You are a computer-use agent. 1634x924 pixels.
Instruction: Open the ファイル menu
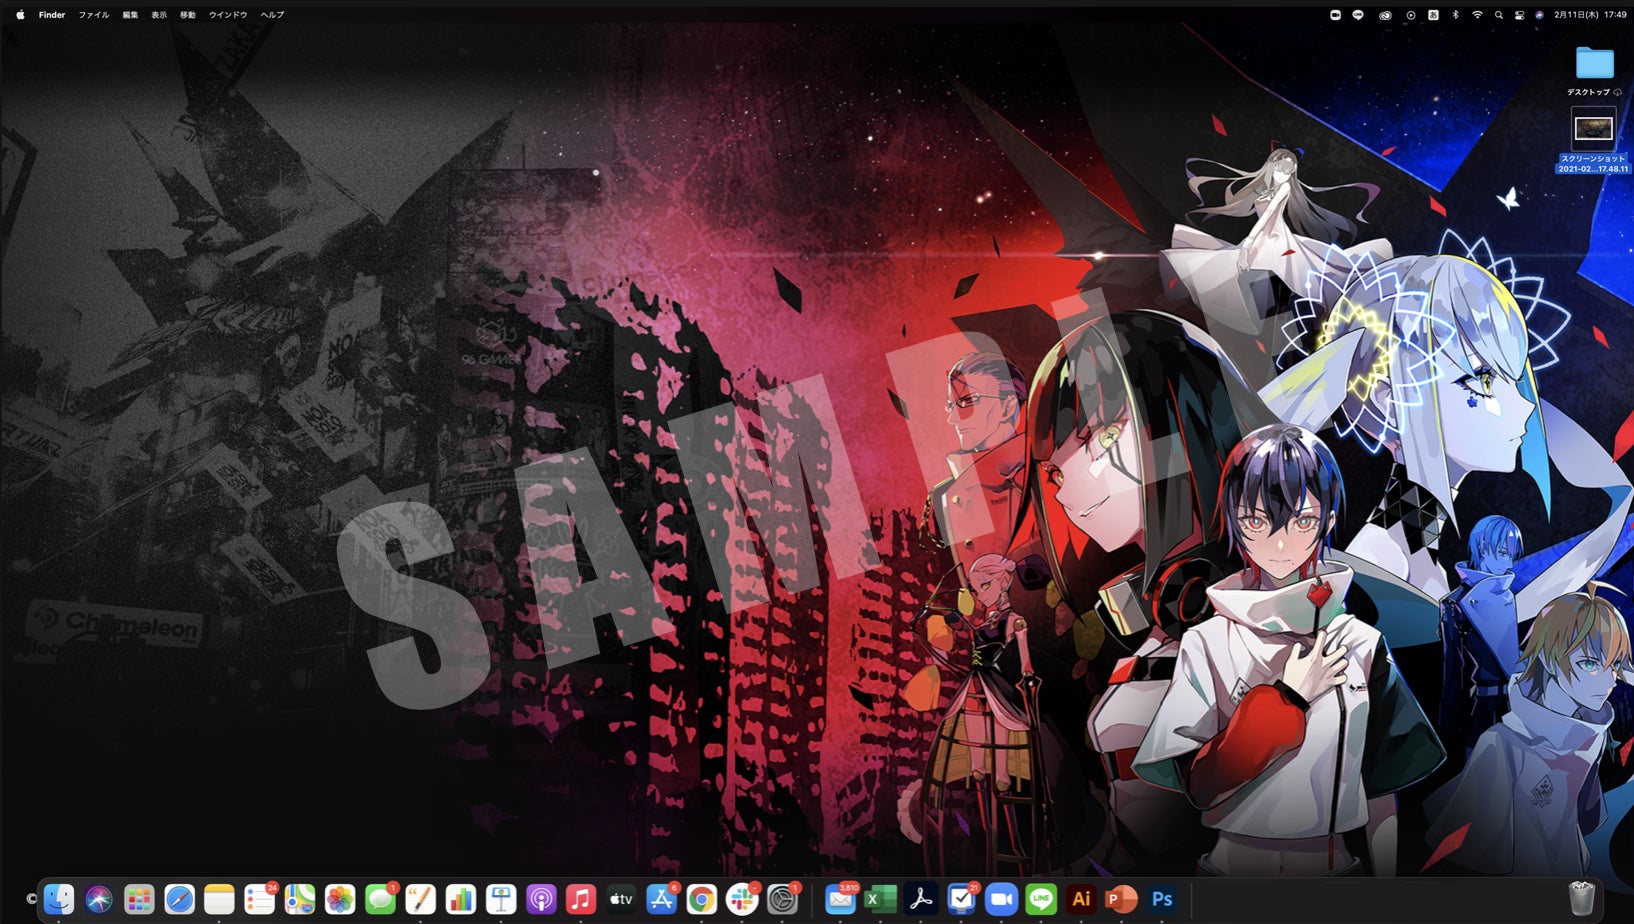coord(94,15)
